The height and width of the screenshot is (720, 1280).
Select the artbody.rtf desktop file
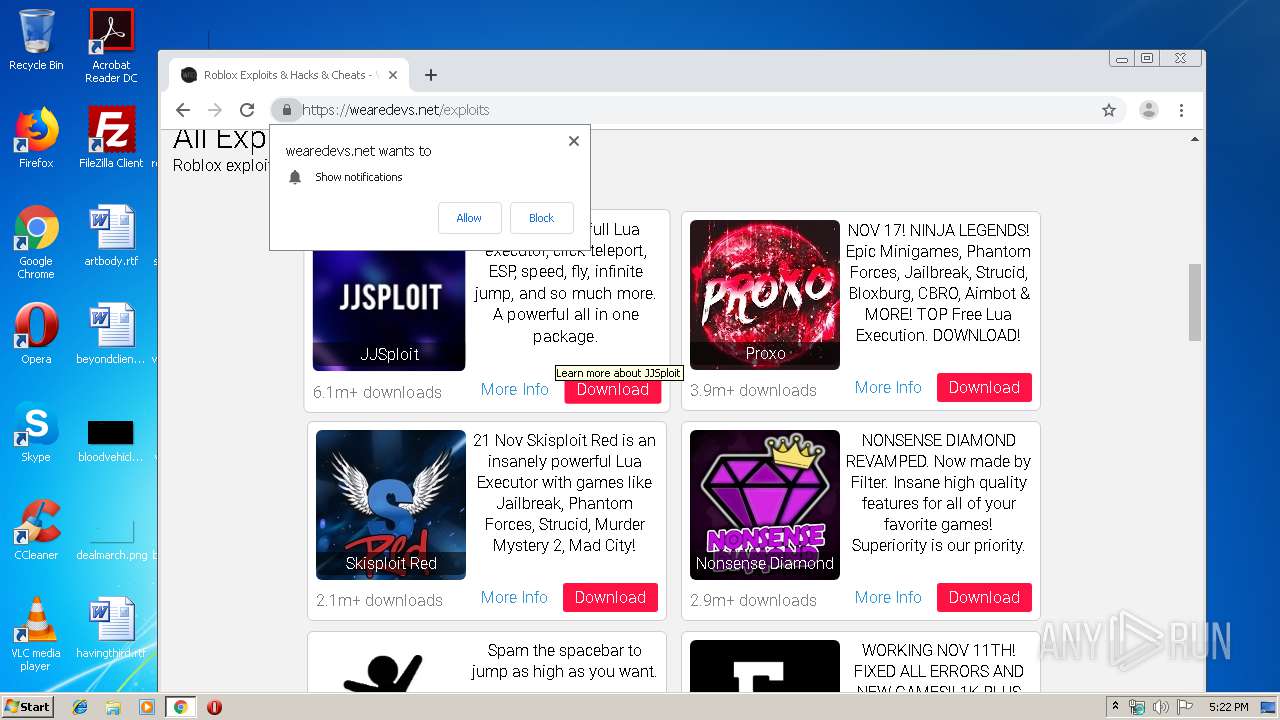pyautogui.click(x=111, y=236)
